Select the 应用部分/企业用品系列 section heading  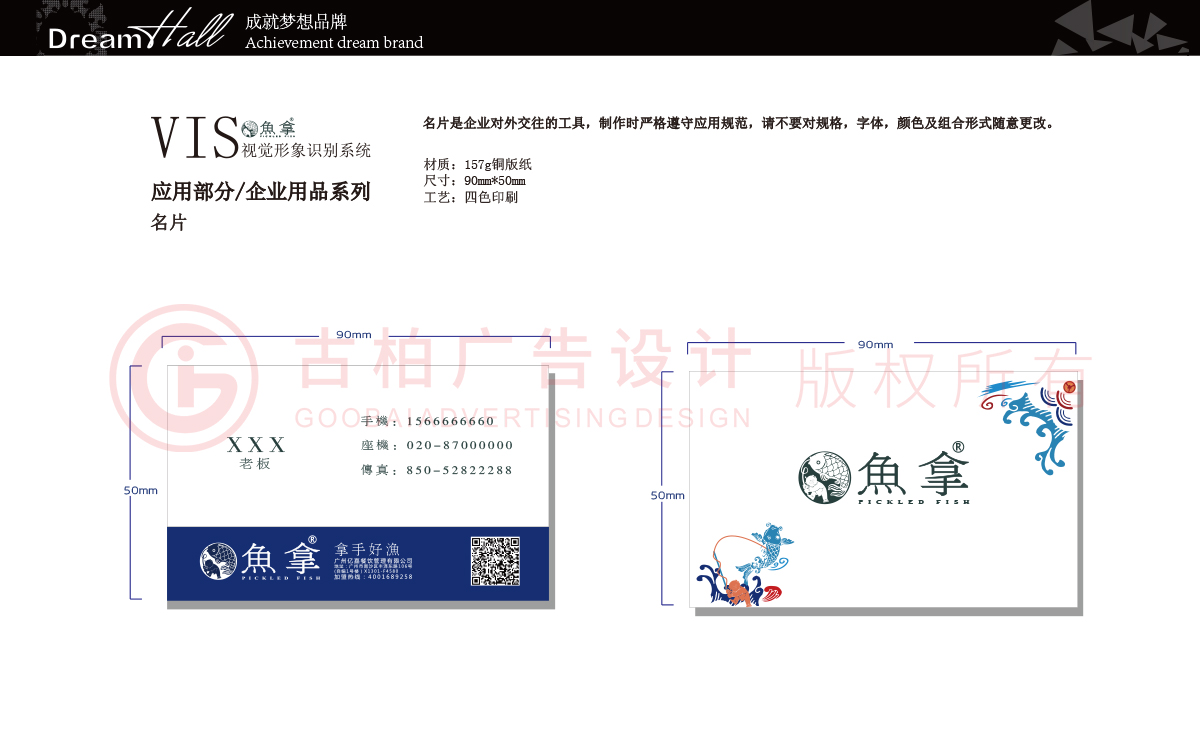point(262,190)
